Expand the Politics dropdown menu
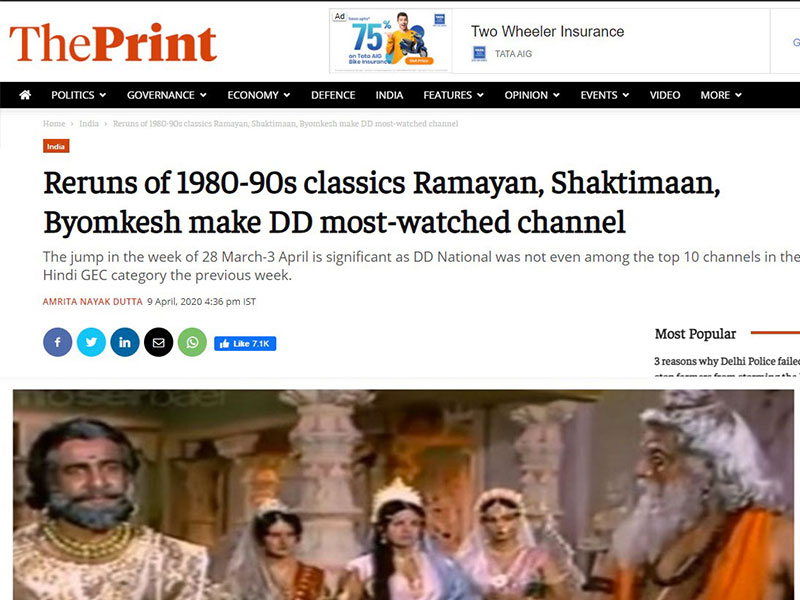 coord(79,95)
